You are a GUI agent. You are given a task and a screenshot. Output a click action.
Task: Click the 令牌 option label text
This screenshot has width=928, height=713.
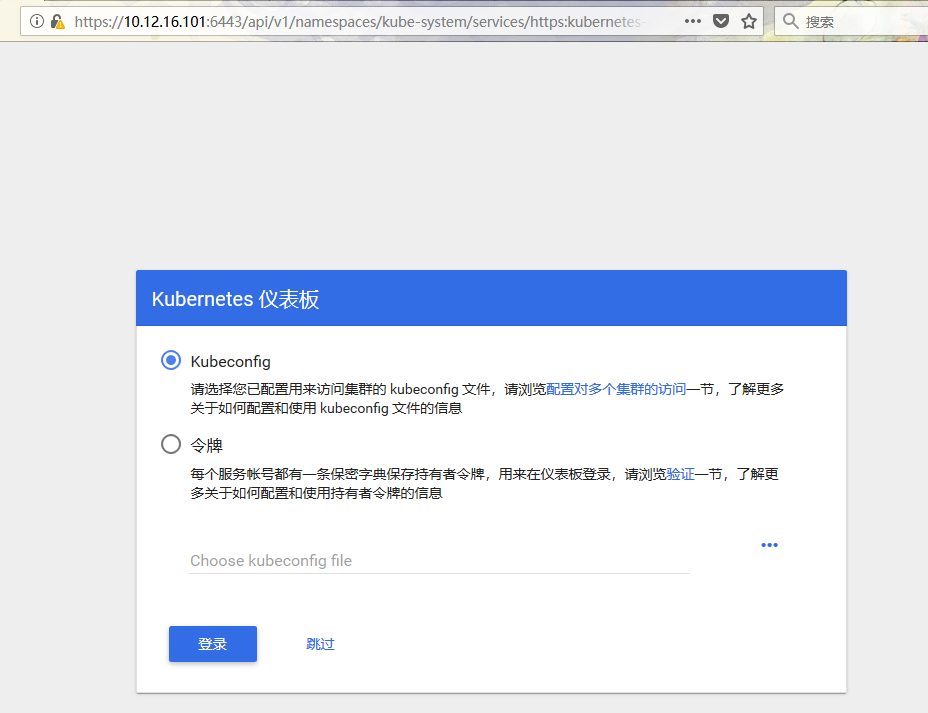207,445
